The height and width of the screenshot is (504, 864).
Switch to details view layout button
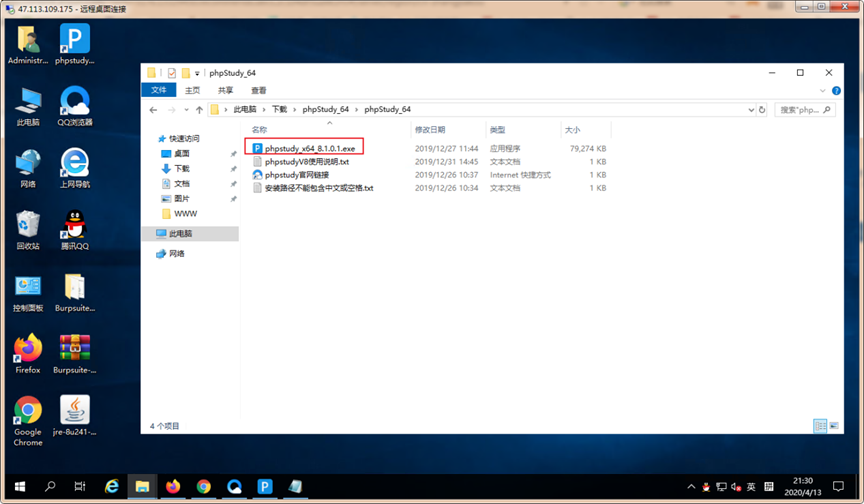pyautogui.click(x=820, y=426)
